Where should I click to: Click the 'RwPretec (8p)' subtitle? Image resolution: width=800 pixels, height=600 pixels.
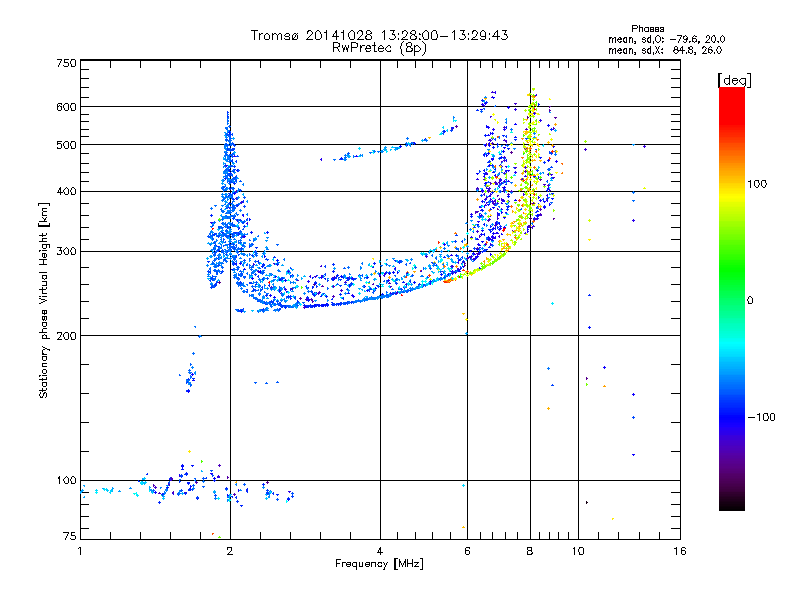(x=379, y=48)
